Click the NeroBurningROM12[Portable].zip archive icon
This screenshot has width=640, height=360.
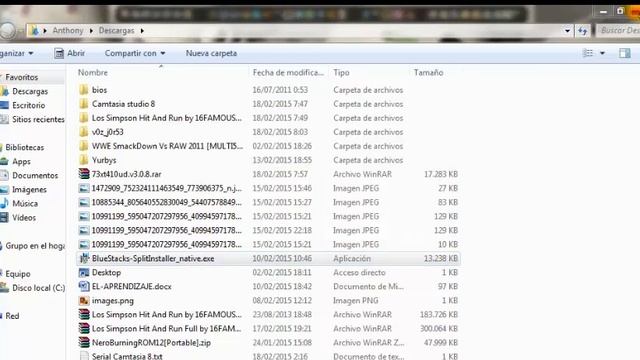click(84, 342)
